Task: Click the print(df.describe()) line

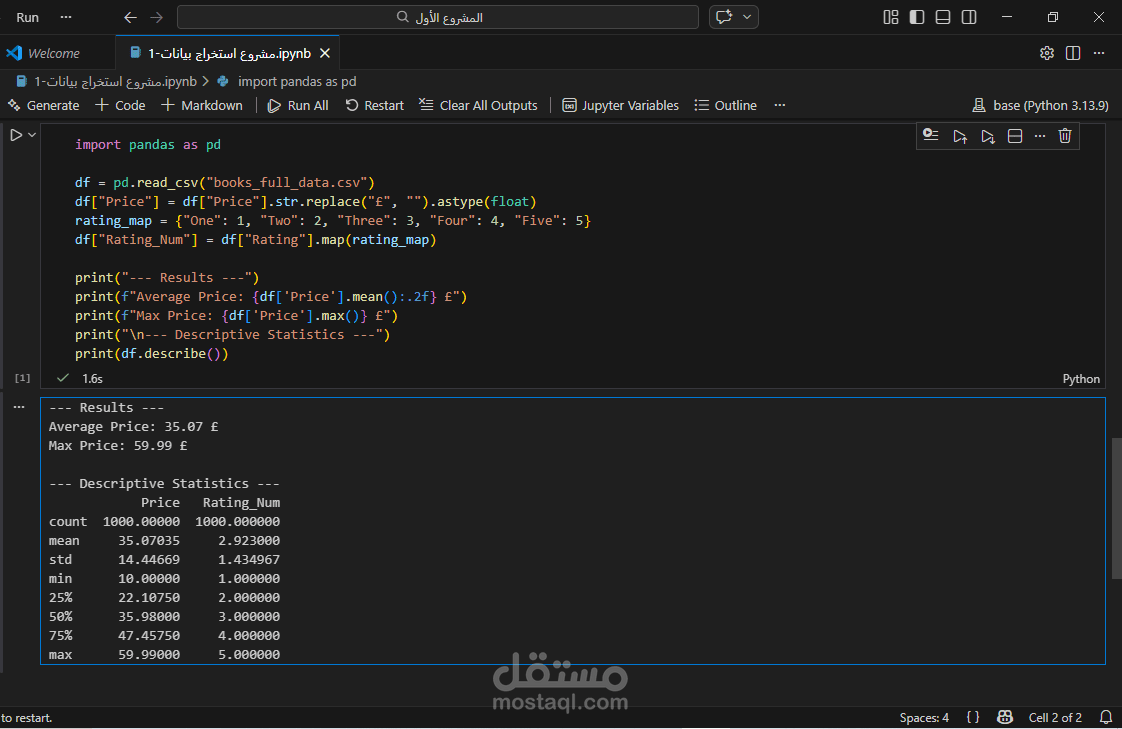Action: tap(152, 353)
